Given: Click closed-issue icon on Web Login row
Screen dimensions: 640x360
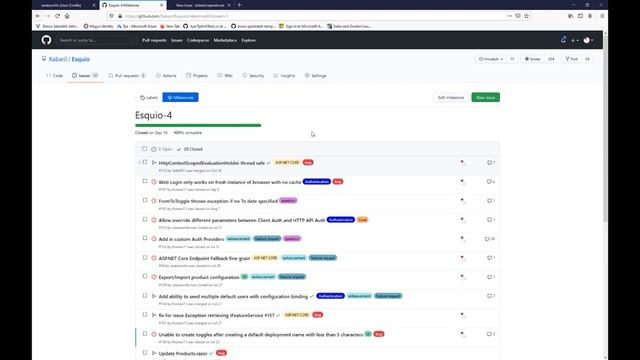Looking at the screenshot, I should (154, 182).
